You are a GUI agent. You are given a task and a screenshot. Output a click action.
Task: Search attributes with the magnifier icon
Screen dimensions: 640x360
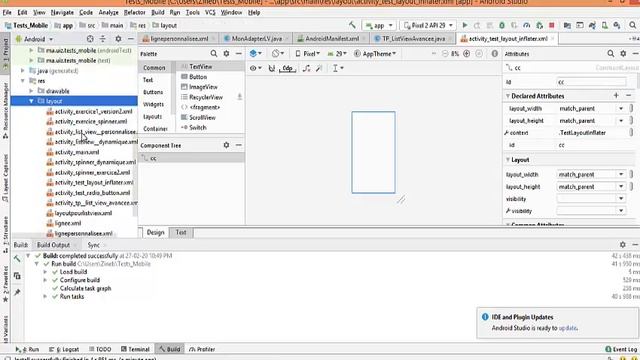(x=611, y=53)
